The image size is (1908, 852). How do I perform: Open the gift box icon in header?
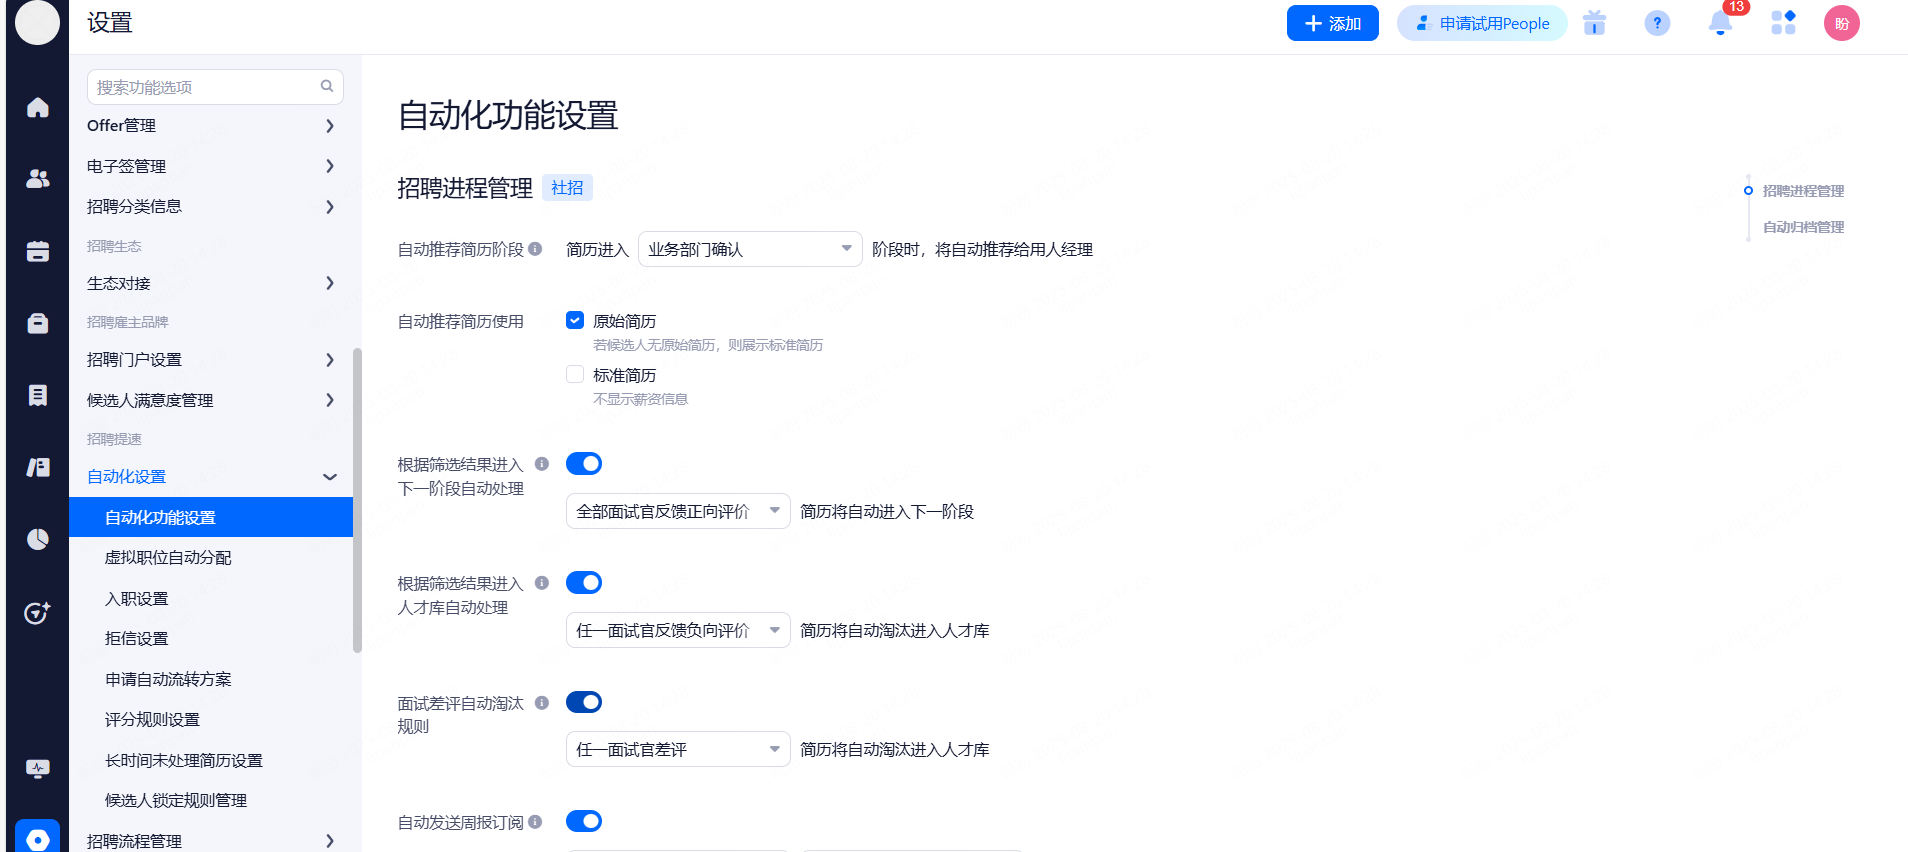(1594, 23)
